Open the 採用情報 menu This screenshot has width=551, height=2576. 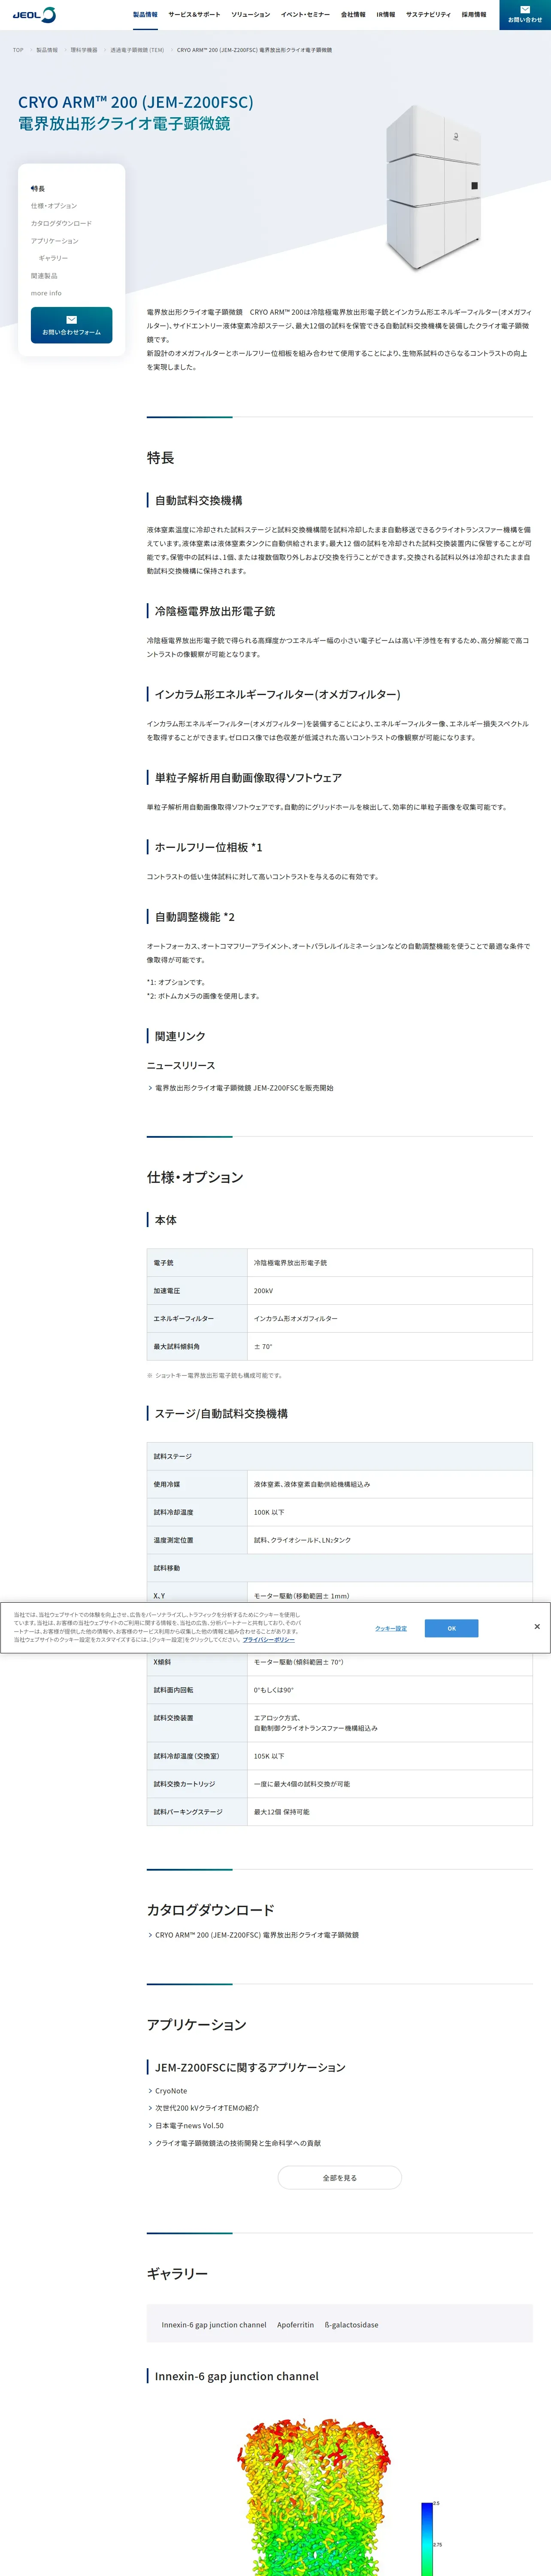(x=474, y=15)
